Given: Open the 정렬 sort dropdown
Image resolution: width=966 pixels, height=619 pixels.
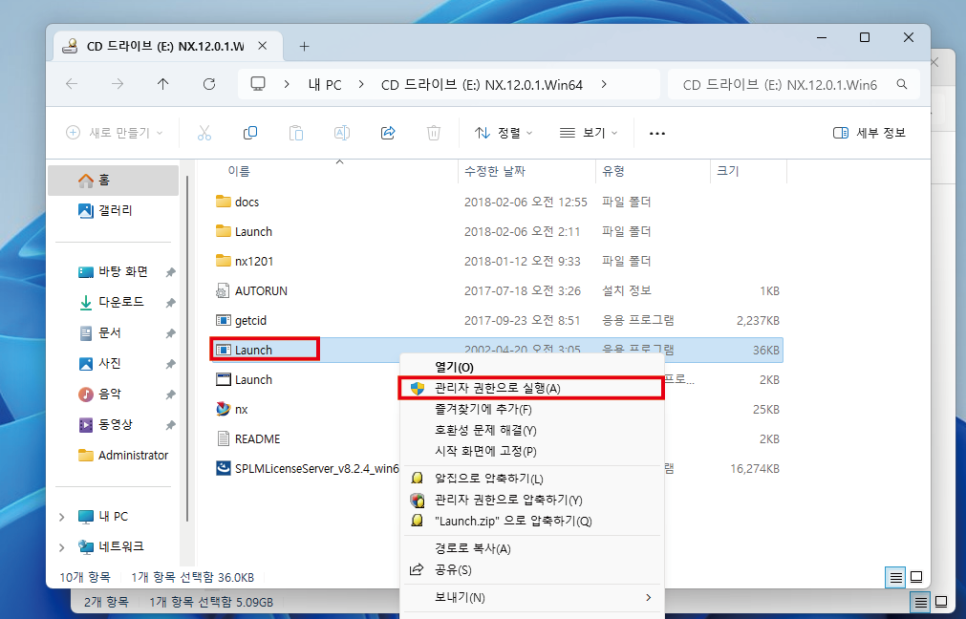Looking at the screenshot, I should [503, 132].
